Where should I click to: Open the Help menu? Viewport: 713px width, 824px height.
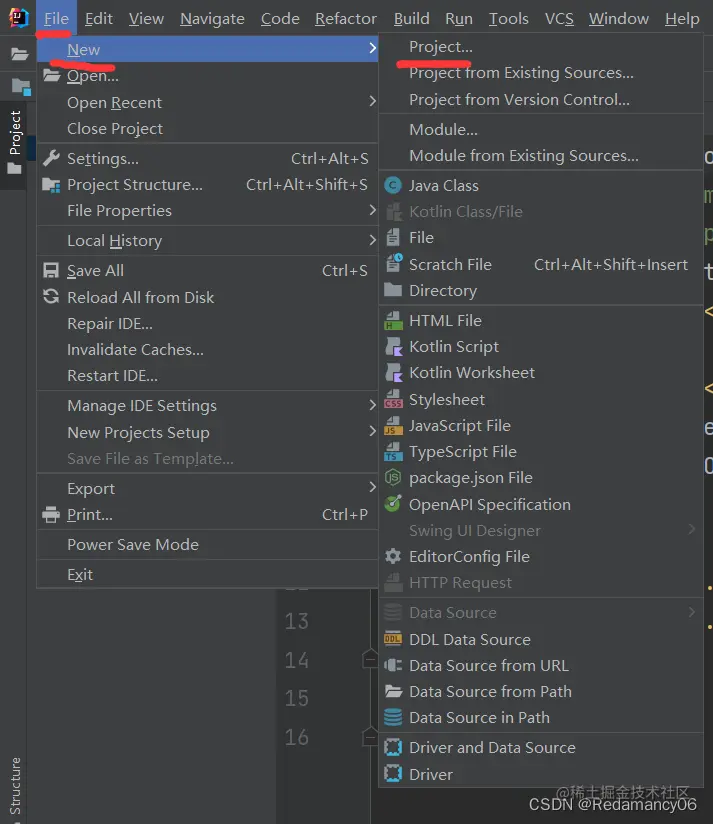pos(682,18)
